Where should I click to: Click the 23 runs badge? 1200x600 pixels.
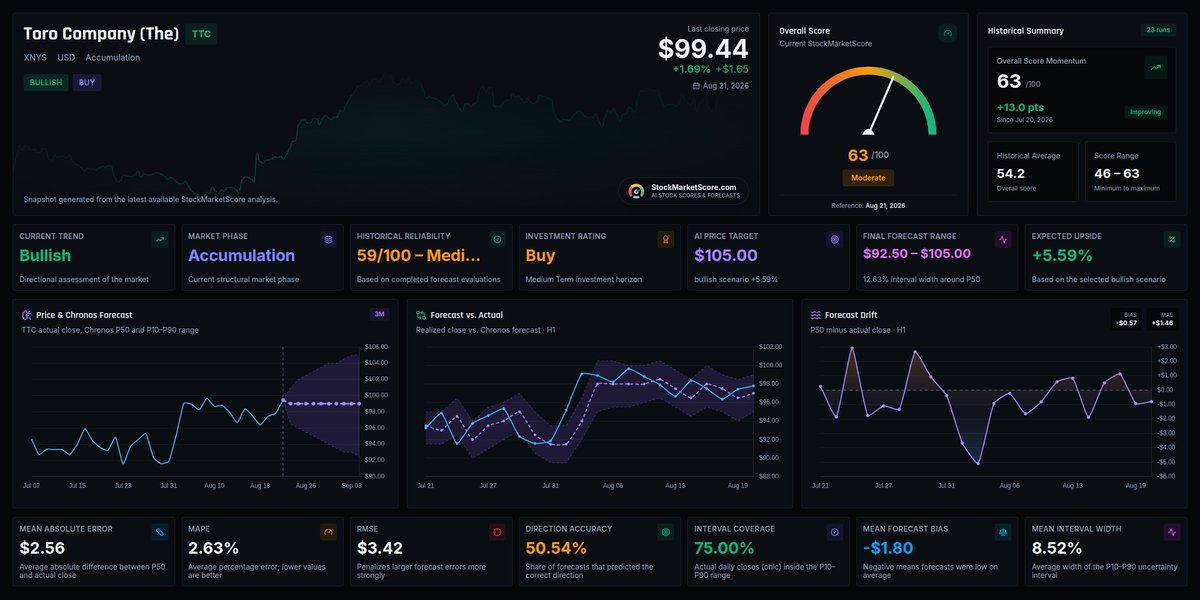click(1157, 30)
